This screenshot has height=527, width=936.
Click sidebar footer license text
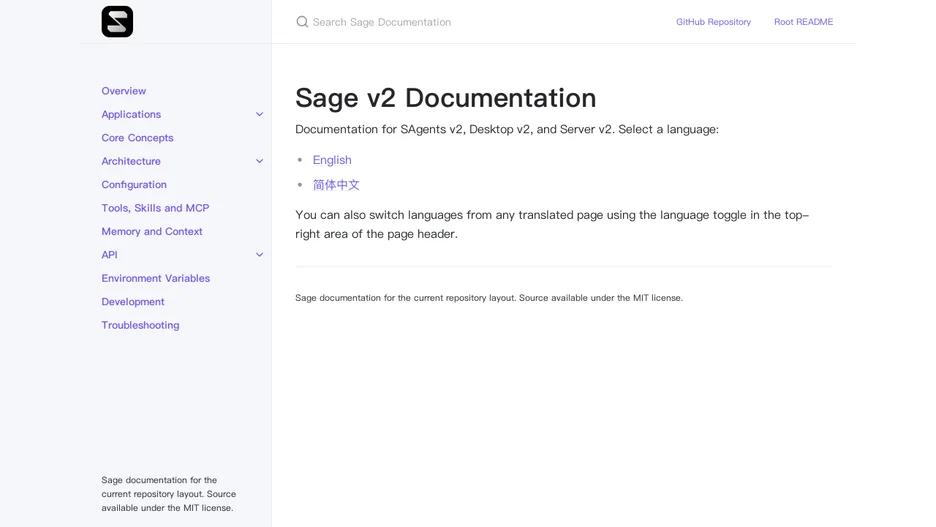pyautogui.click(x=168, y=494)
